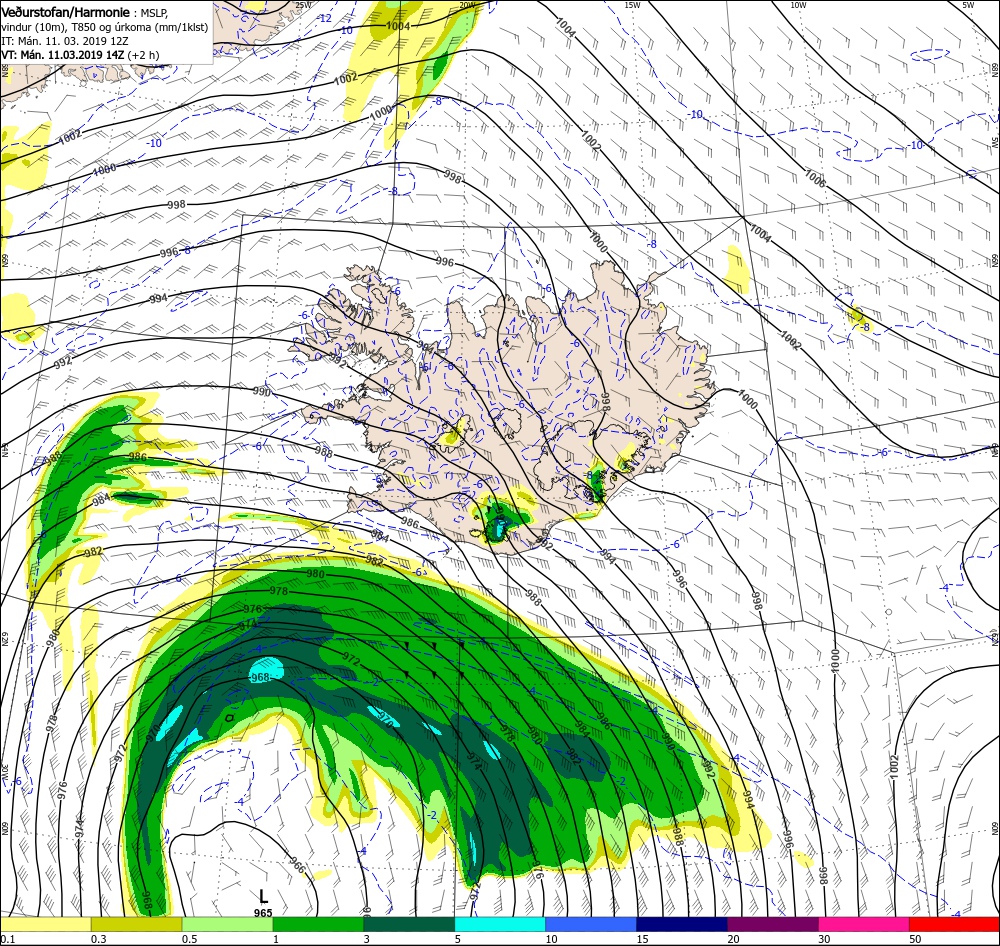Click the "0.1" legend value
This screenshot has width=1000, height=946.
pyautogui.click(x=7, y=939)
